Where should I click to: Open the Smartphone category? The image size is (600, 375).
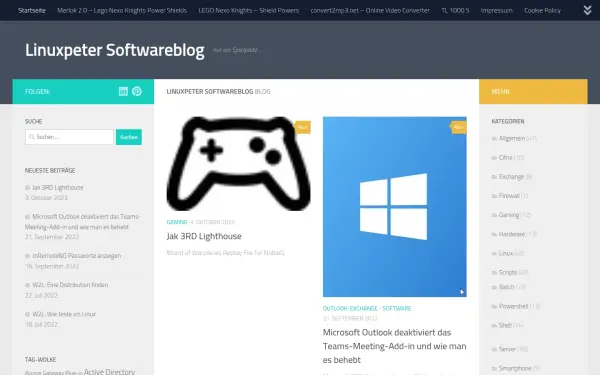(x=515, y=368)
